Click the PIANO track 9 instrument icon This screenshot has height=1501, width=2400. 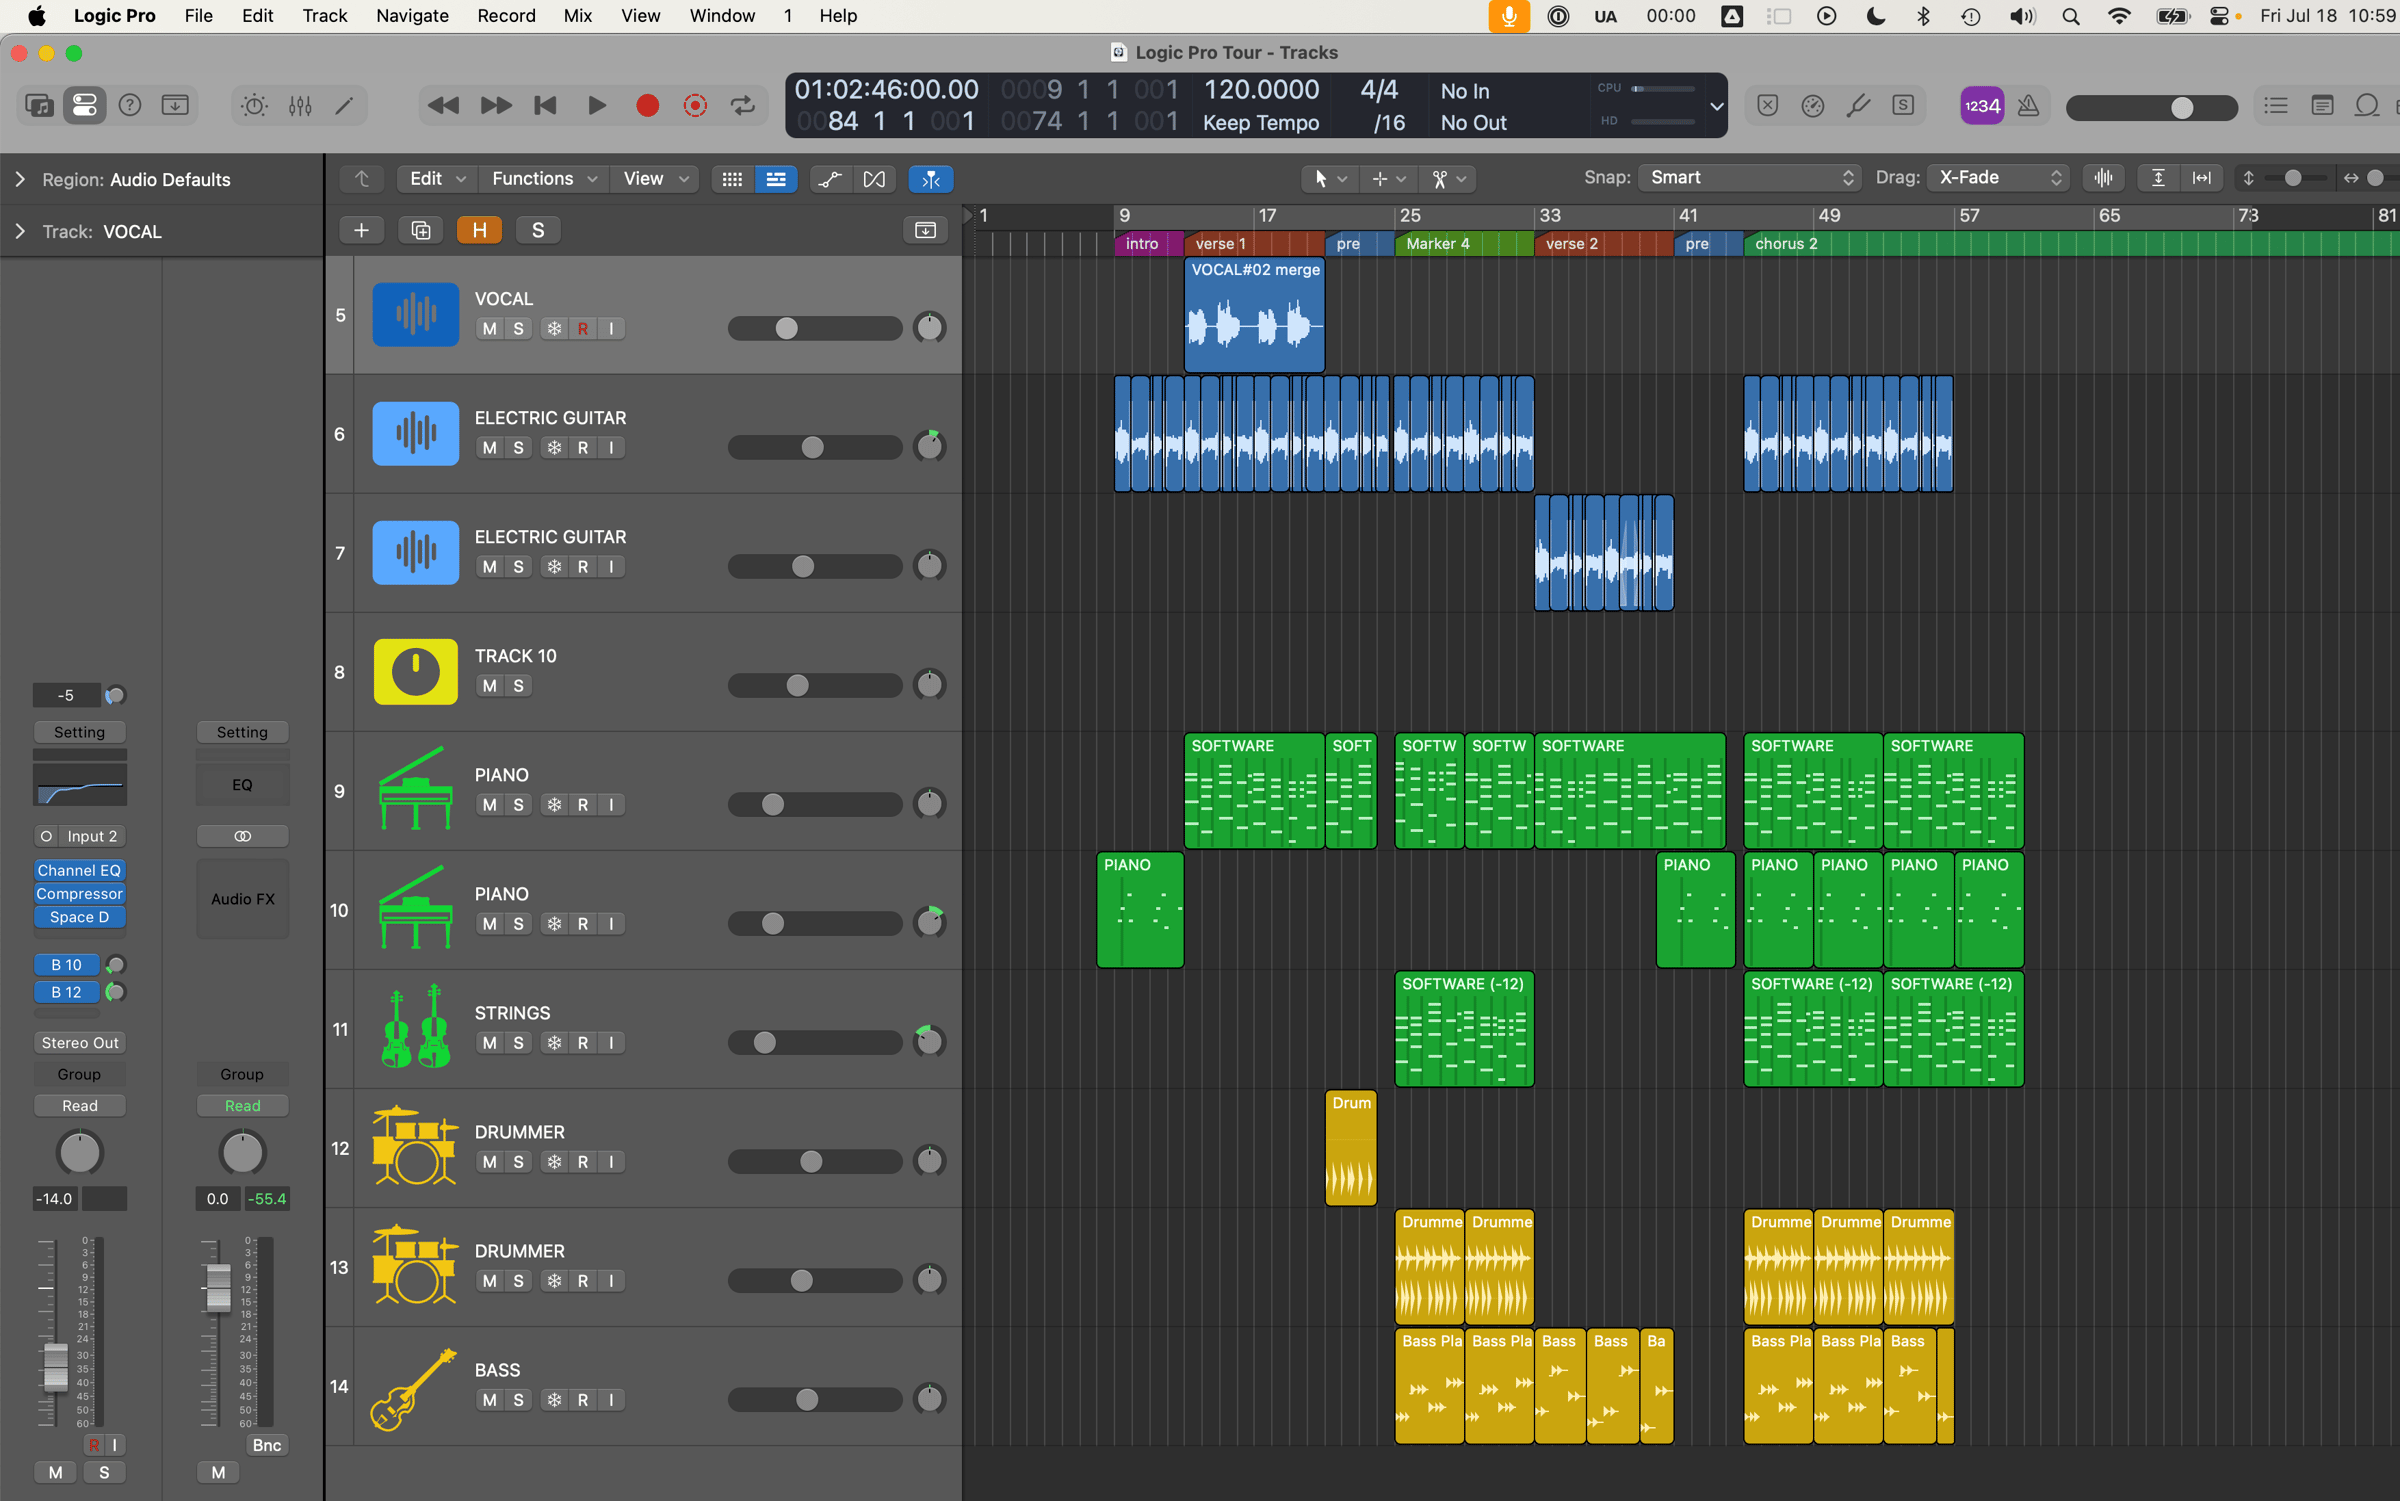click(x=416, y=791)
